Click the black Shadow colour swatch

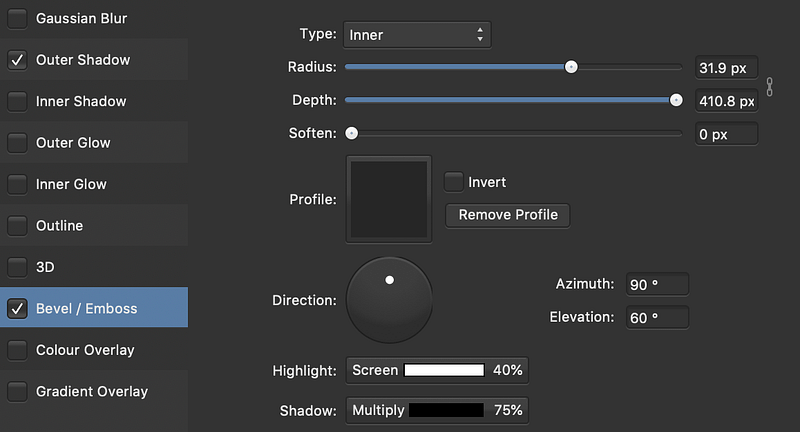[446, 410]
